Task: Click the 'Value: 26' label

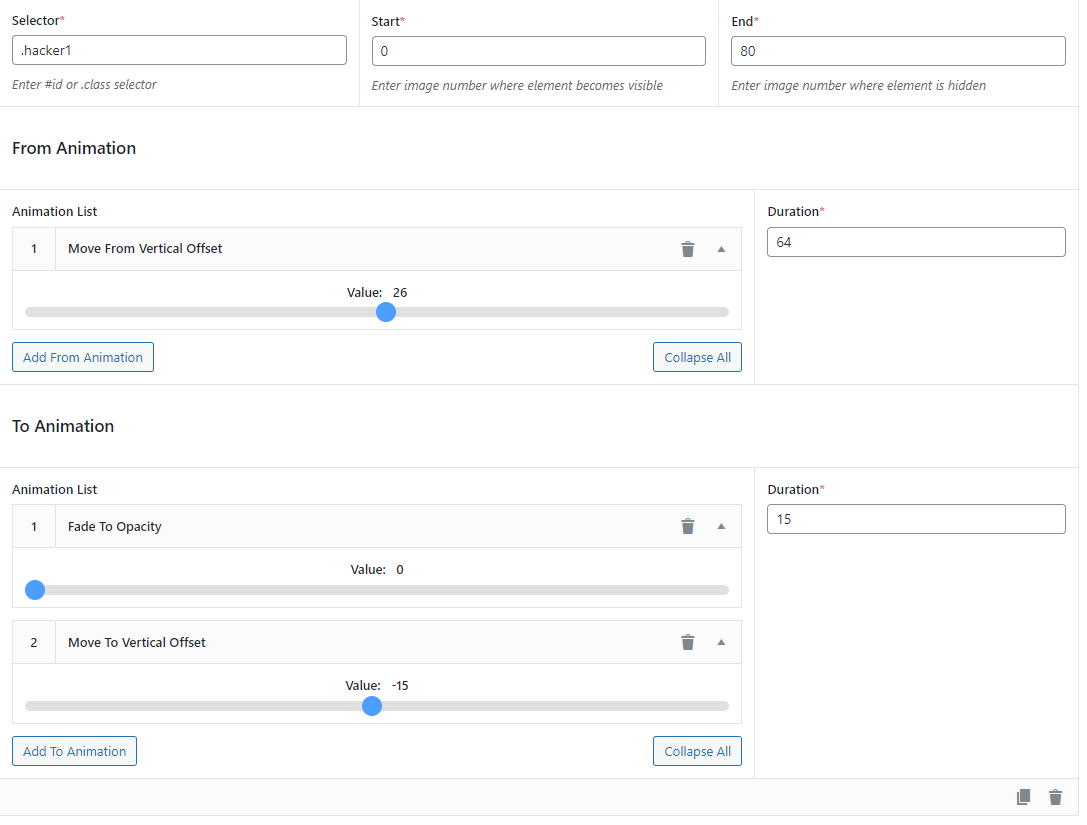Action: [x=377, y=293]
